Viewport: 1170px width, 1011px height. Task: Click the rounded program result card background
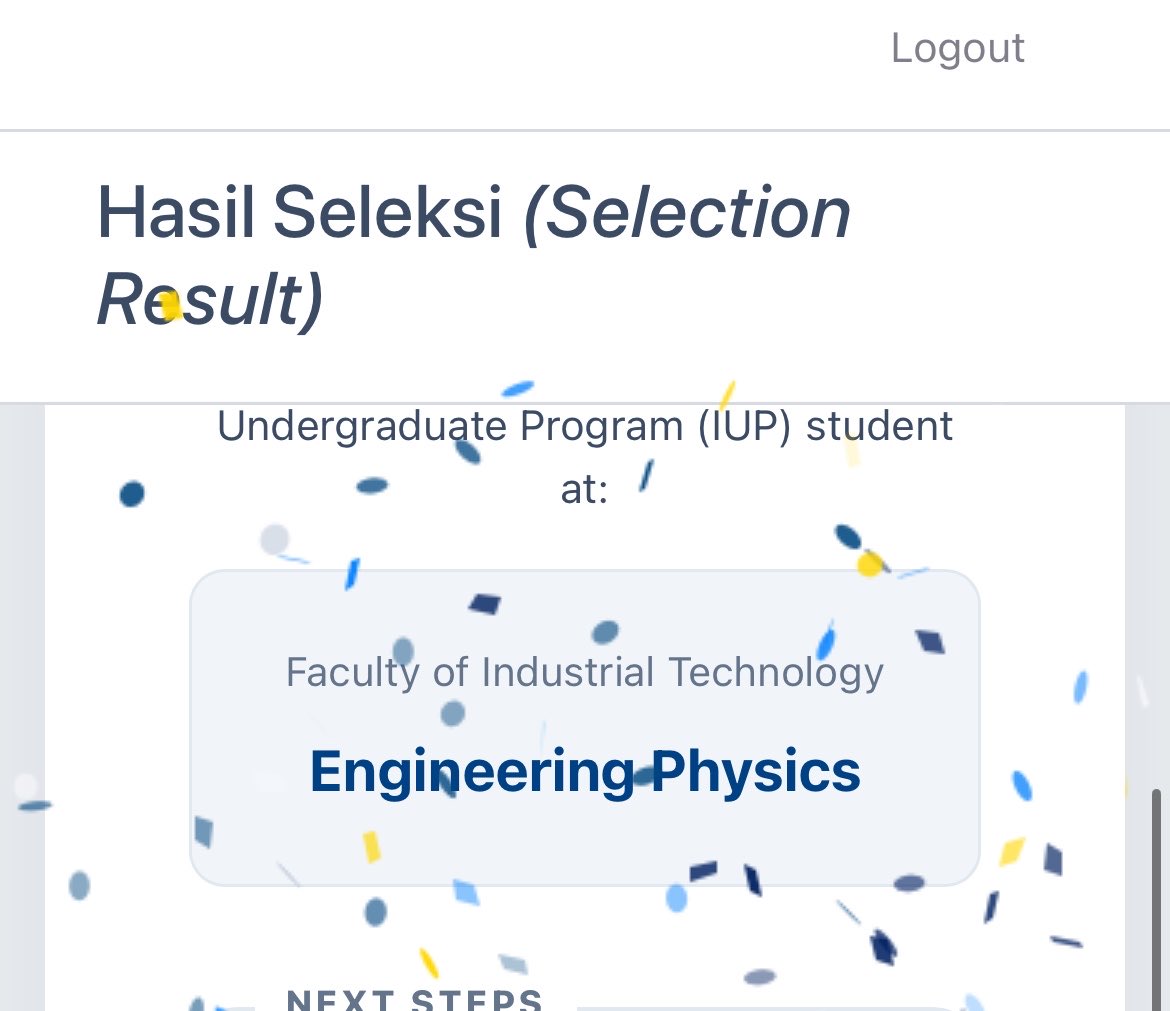tap(585, 728)
